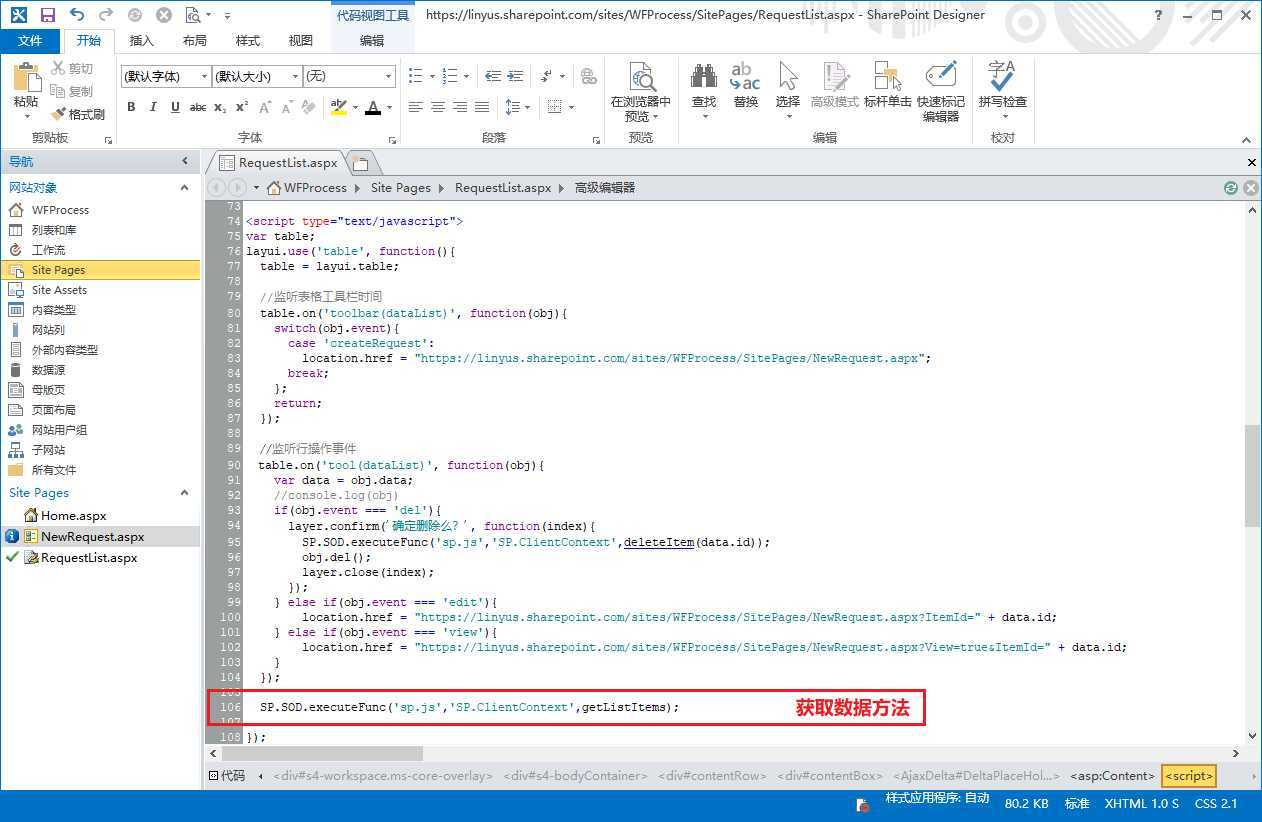This screenshot has width=1262, height=822.
Task: Click the text highlight color button
Action: [338, 107]
